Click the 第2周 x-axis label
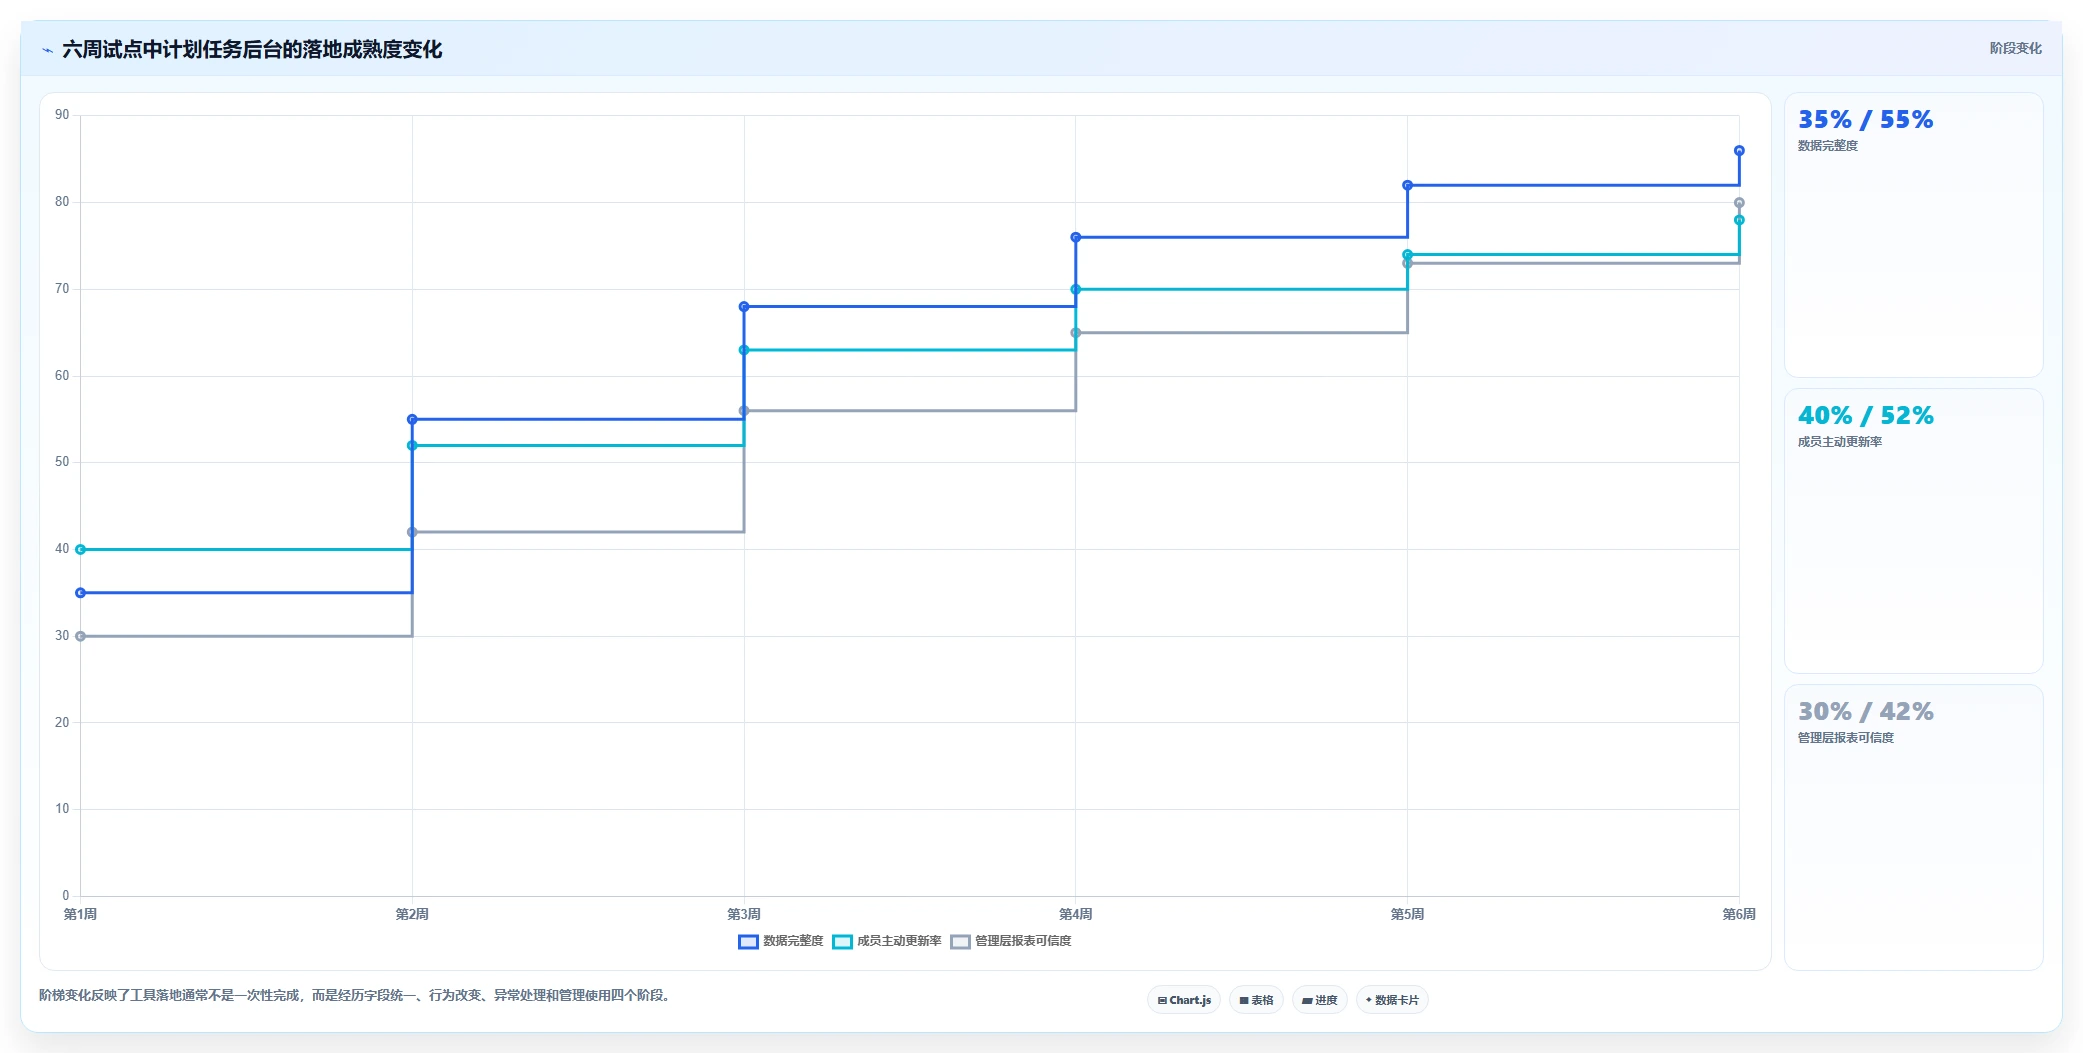This screenshot has height=1053, width=2083. [x=412, y=914]
